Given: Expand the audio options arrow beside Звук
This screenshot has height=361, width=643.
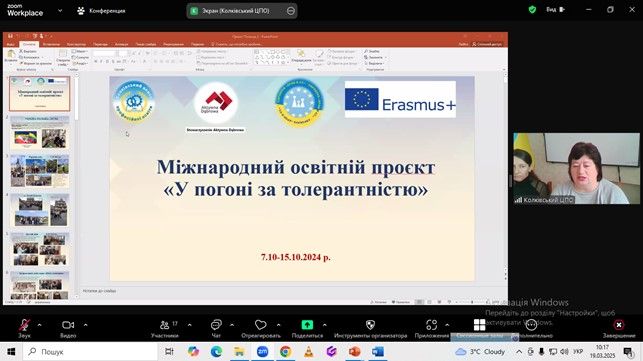Looking at the screenshot, I should point(40,325).
